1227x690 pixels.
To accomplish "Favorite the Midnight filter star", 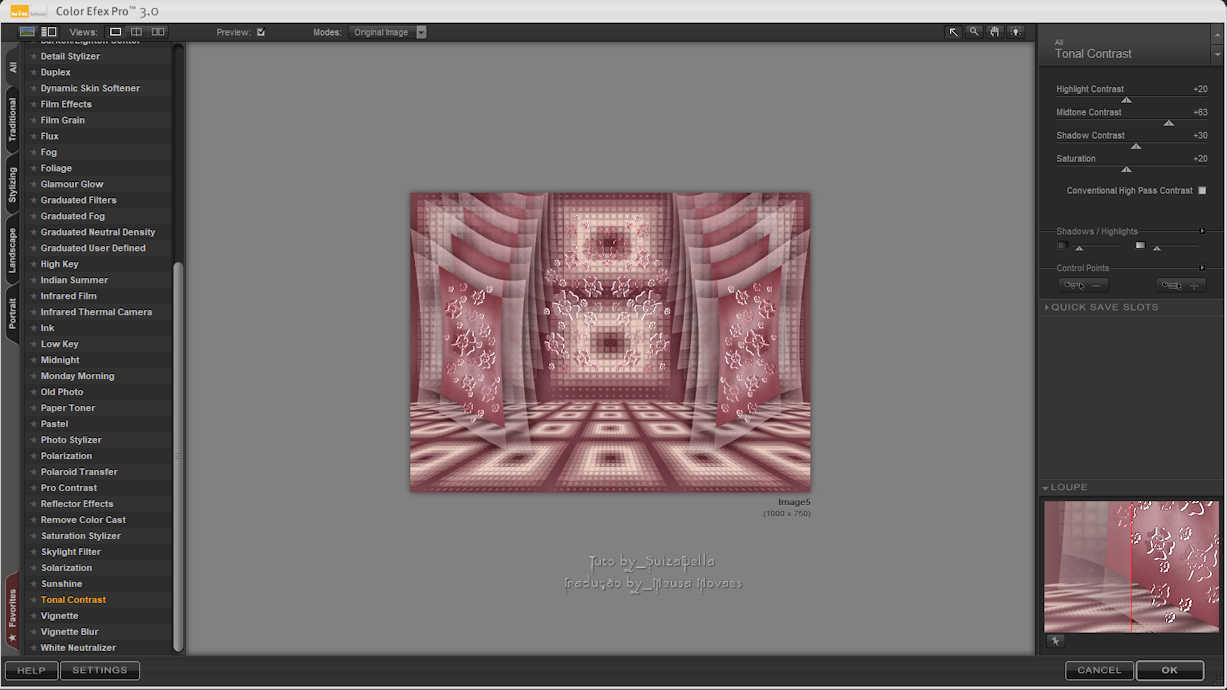I will click(x=34, y=360).
